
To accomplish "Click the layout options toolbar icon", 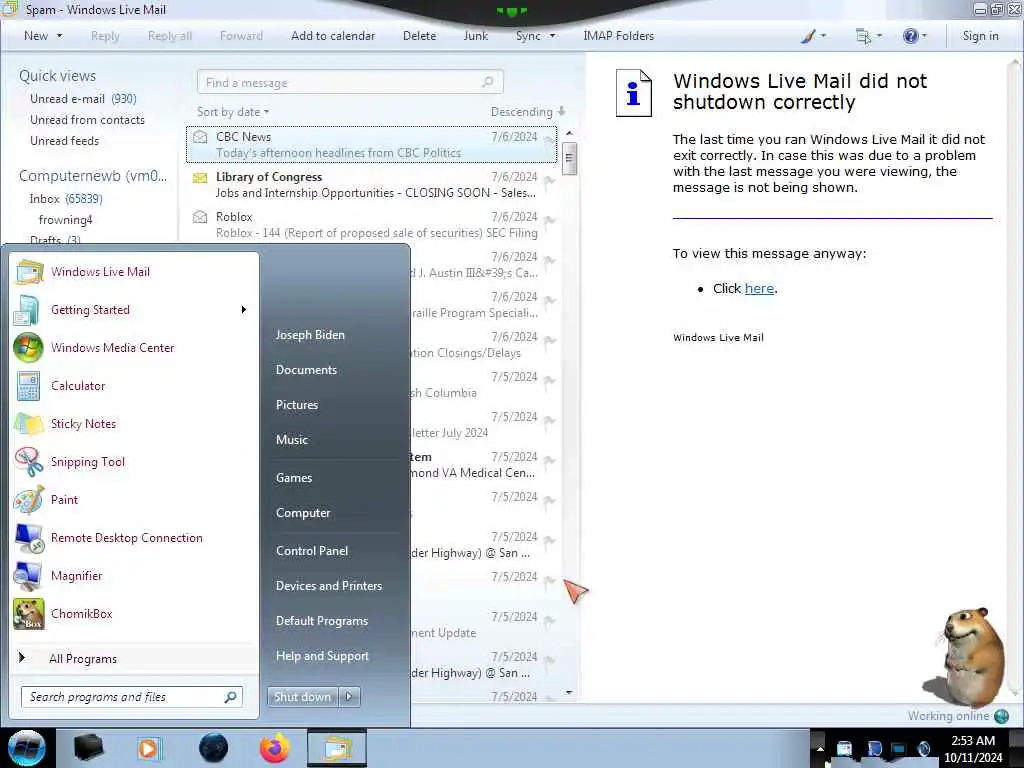I will 863,37.
